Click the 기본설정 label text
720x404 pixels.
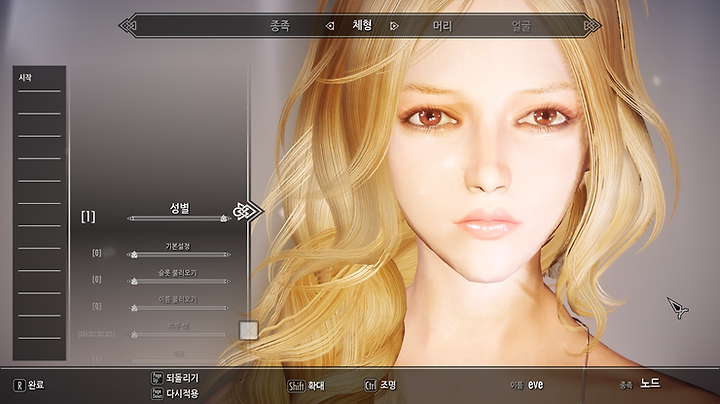coord(178,247)
